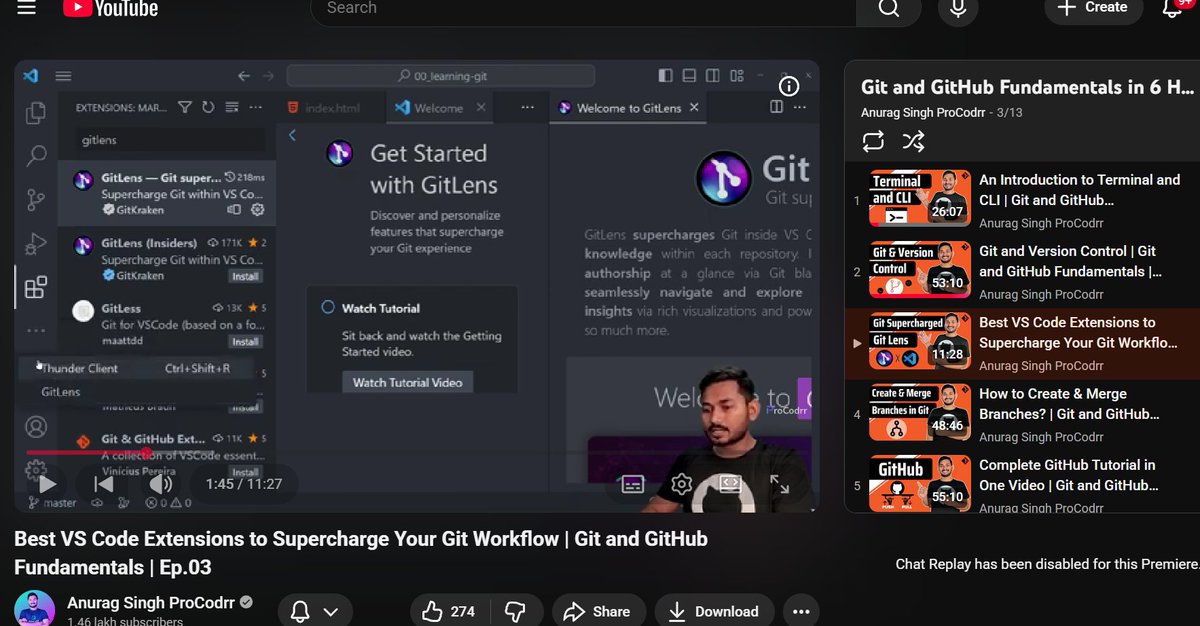Focus the YouTube search field
Screen dimensions: 1200x626
point(584,8)
